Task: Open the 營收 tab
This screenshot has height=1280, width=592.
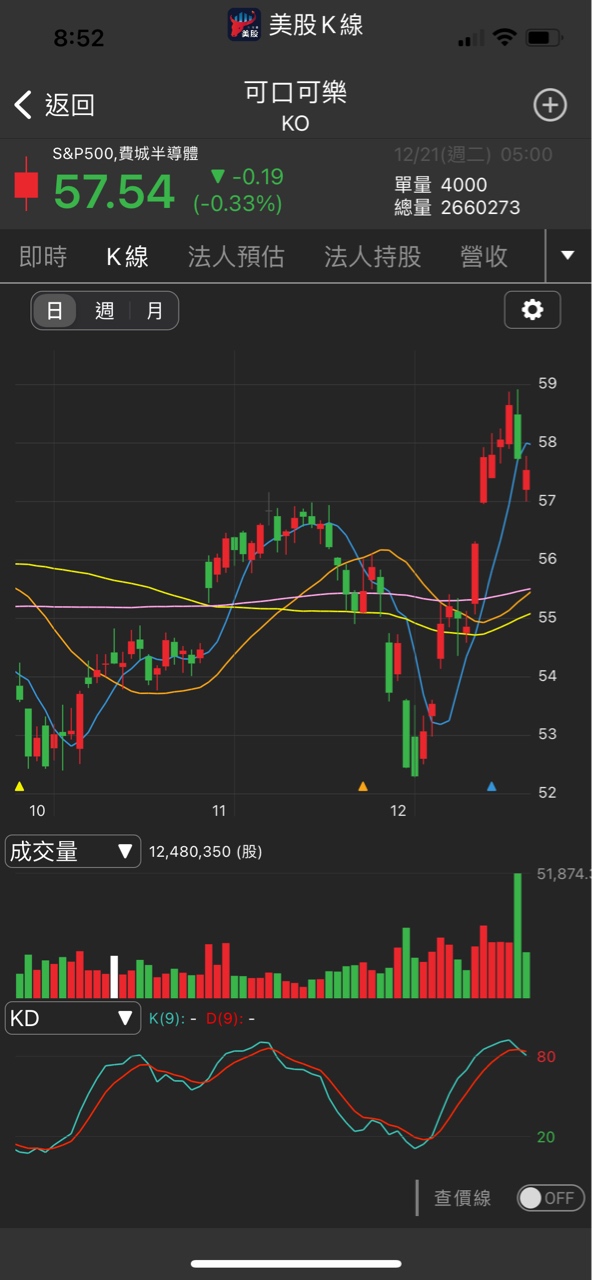Action: pos(484,257)
